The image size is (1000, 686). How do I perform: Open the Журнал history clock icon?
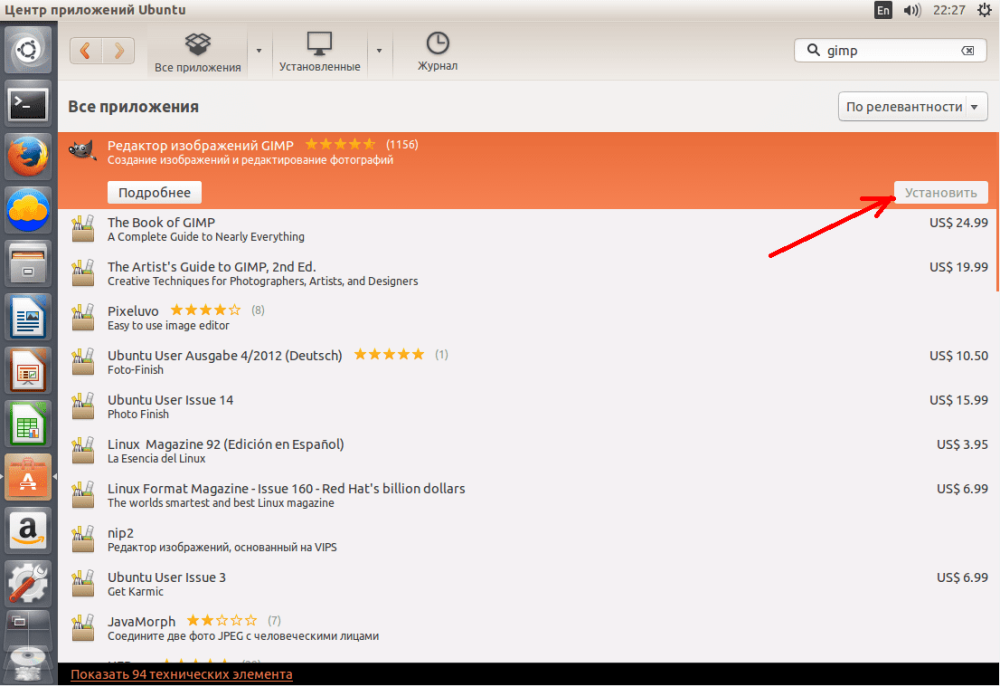tap(438, 43)
